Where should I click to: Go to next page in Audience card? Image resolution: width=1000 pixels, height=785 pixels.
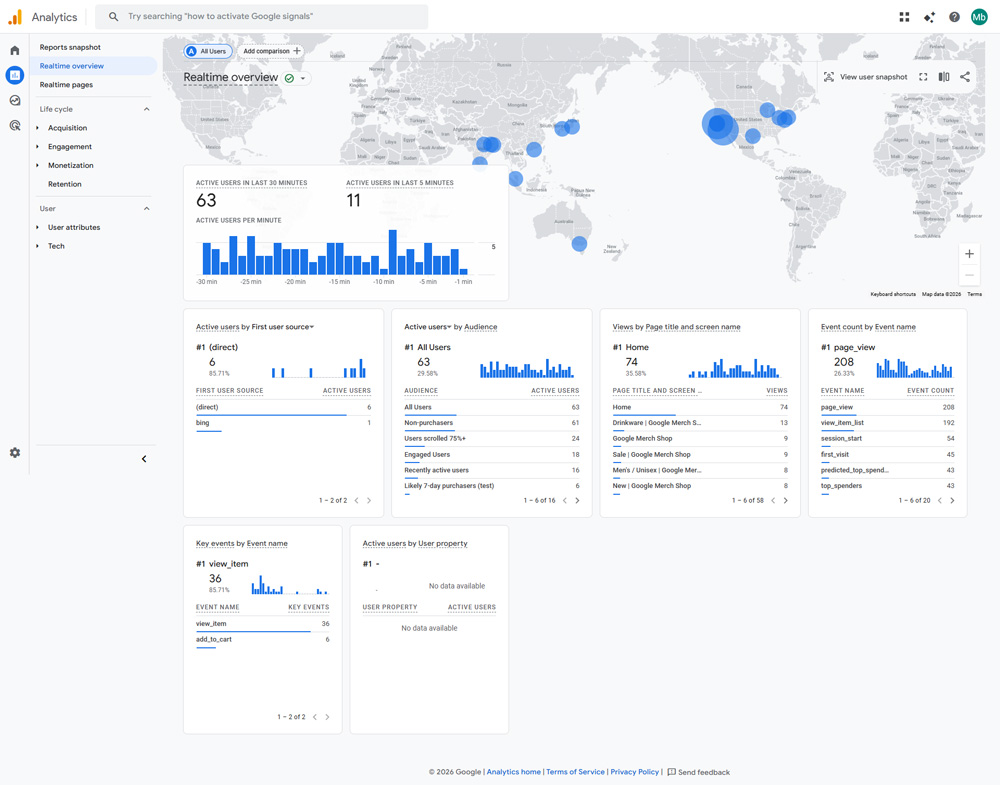[x=577, y=501]
